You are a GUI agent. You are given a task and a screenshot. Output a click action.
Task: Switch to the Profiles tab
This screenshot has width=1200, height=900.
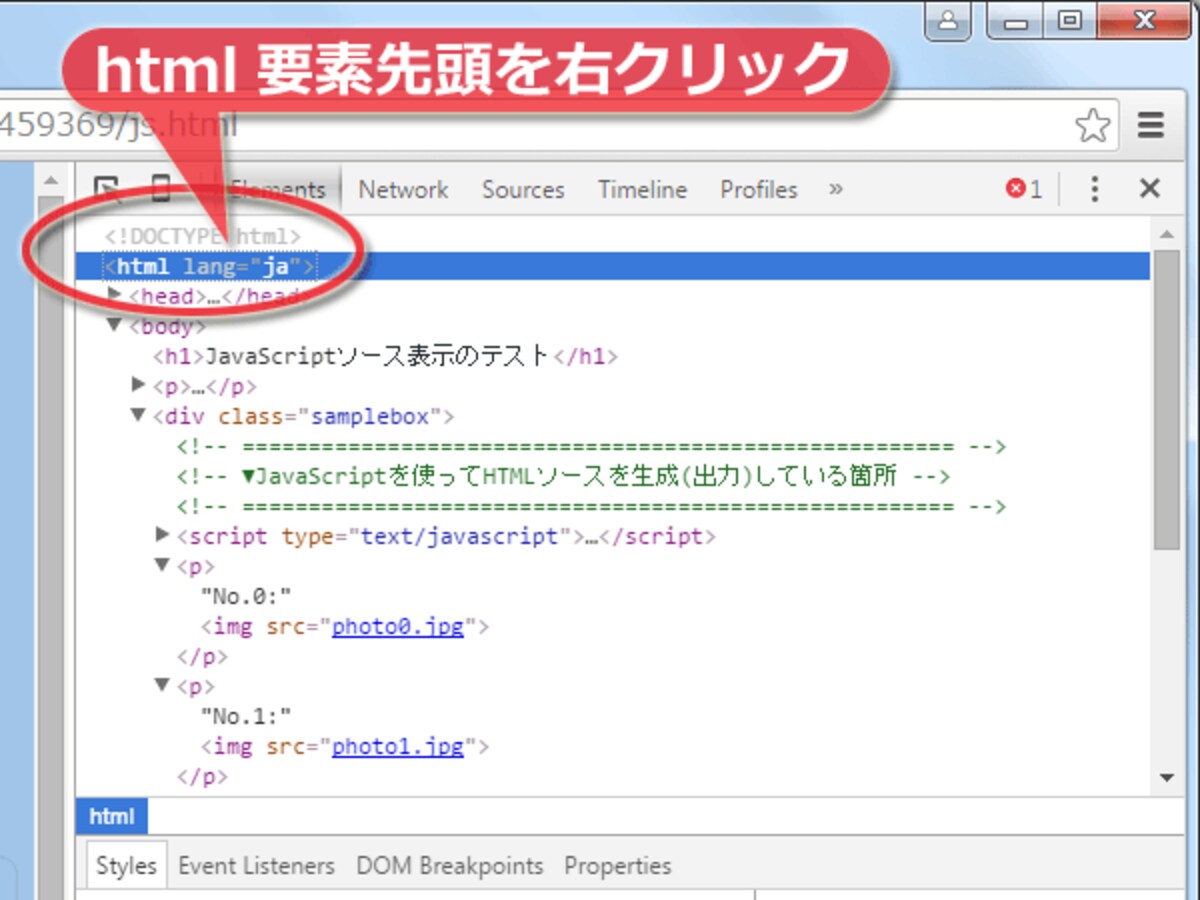759,190
